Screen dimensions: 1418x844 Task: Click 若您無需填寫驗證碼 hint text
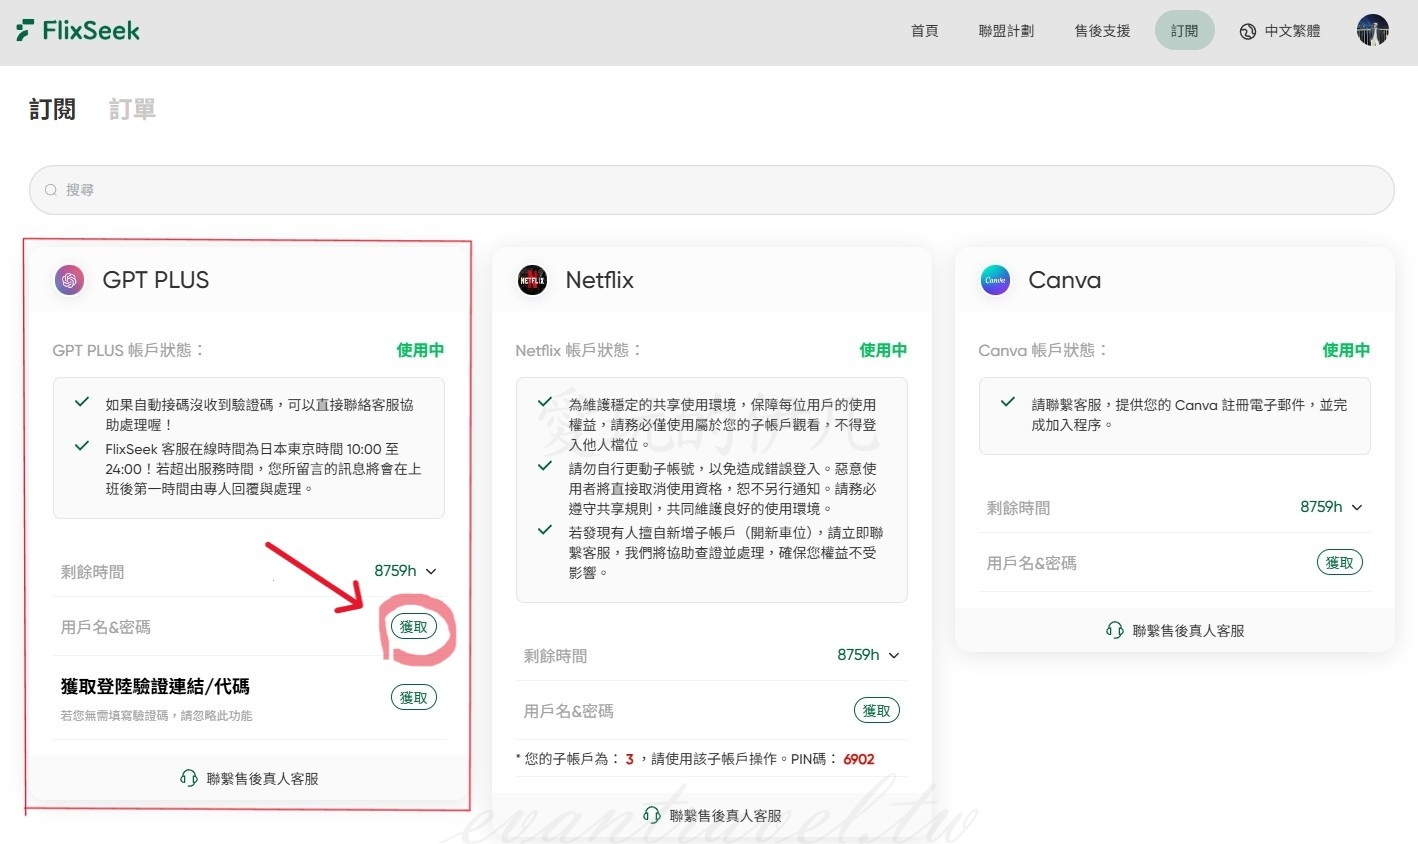[x=156, y=716]
